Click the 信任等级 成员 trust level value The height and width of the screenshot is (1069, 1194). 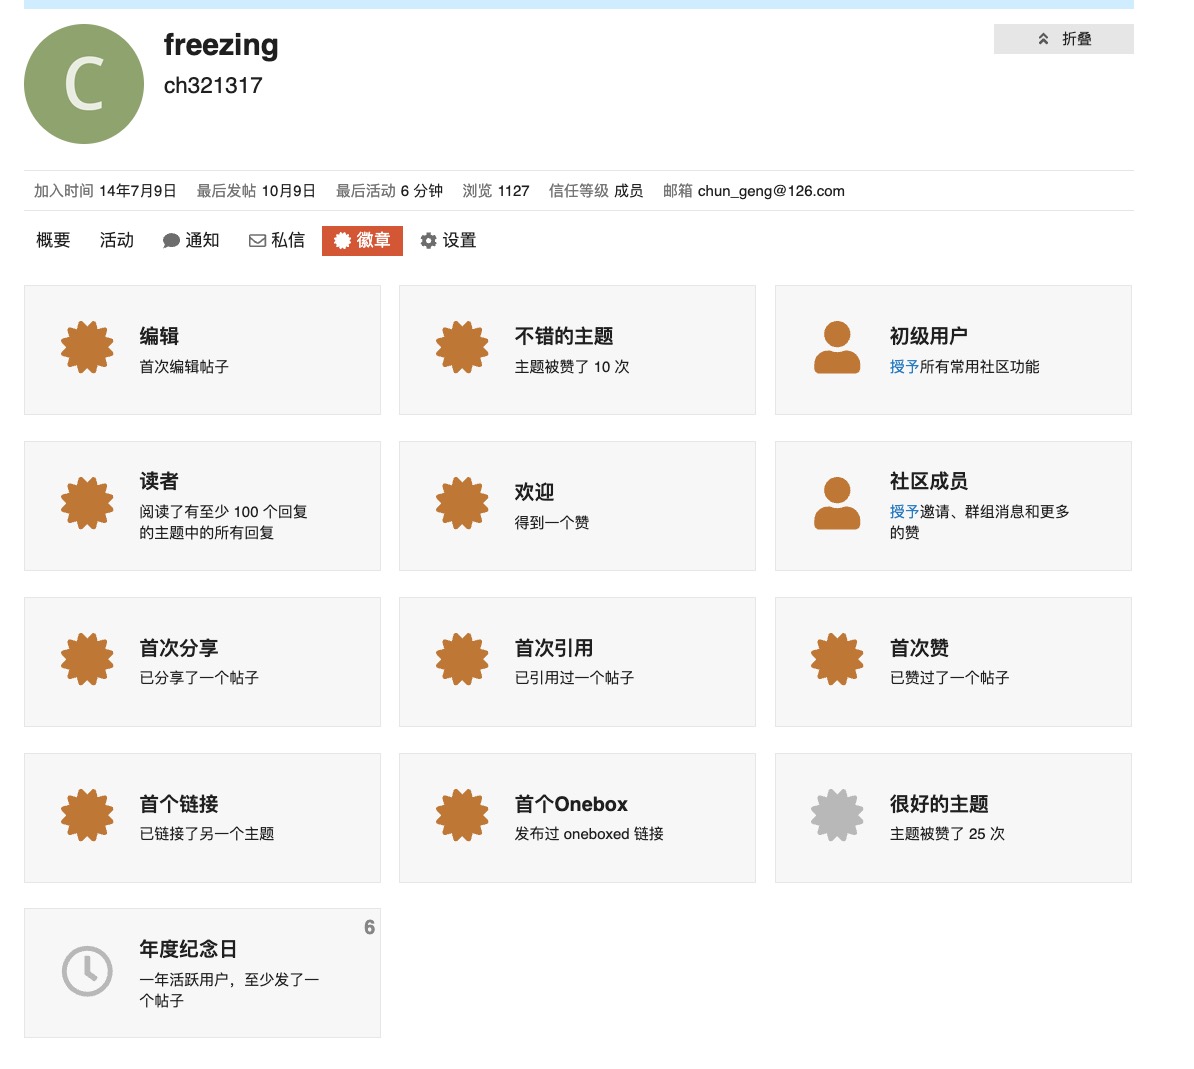628,191
